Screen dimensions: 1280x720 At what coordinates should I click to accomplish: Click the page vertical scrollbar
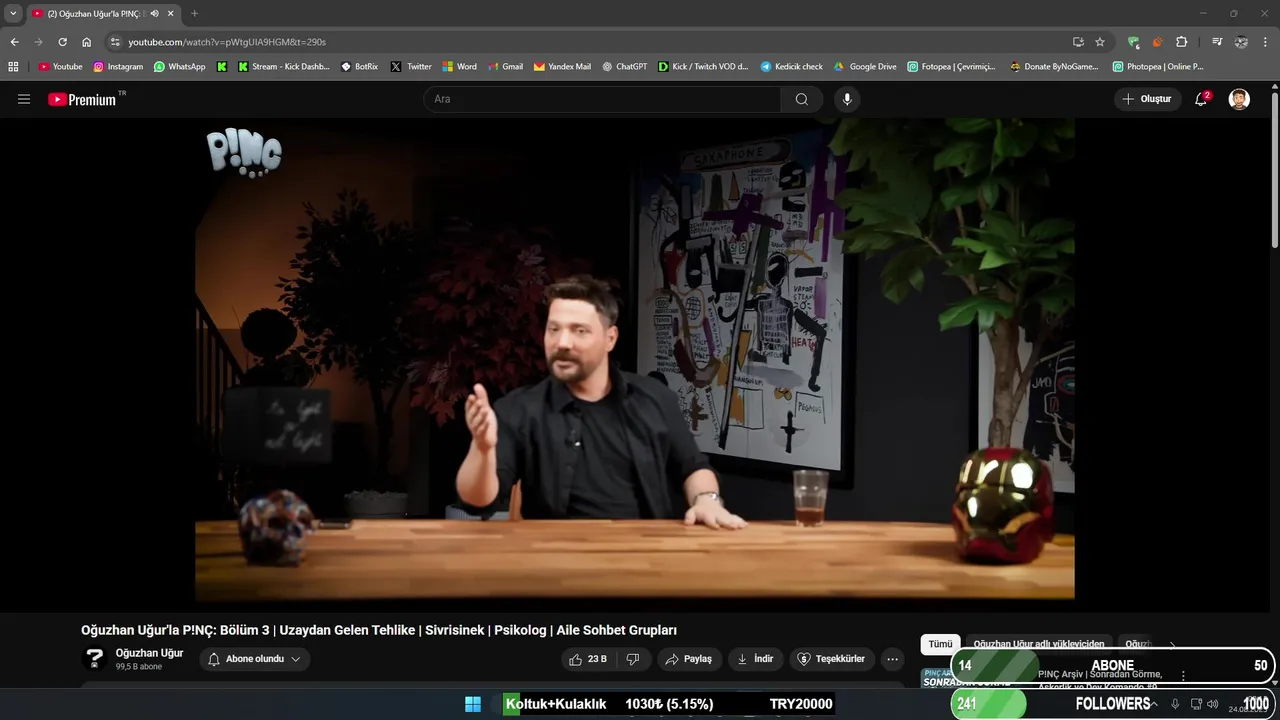coord(1274,170)
